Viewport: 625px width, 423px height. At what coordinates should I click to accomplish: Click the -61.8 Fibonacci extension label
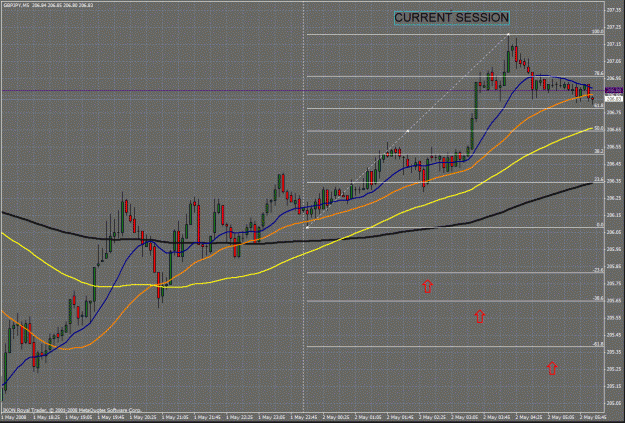pos(598,344)
